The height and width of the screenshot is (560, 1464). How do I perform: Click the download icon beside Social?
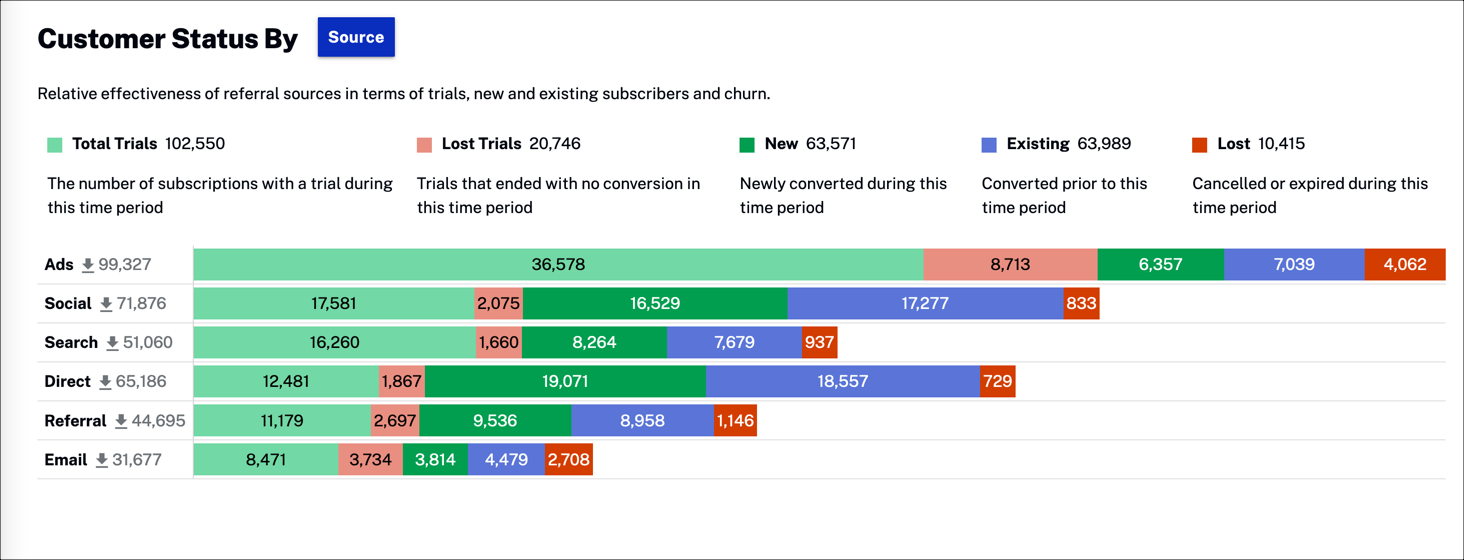click(106, 304)
